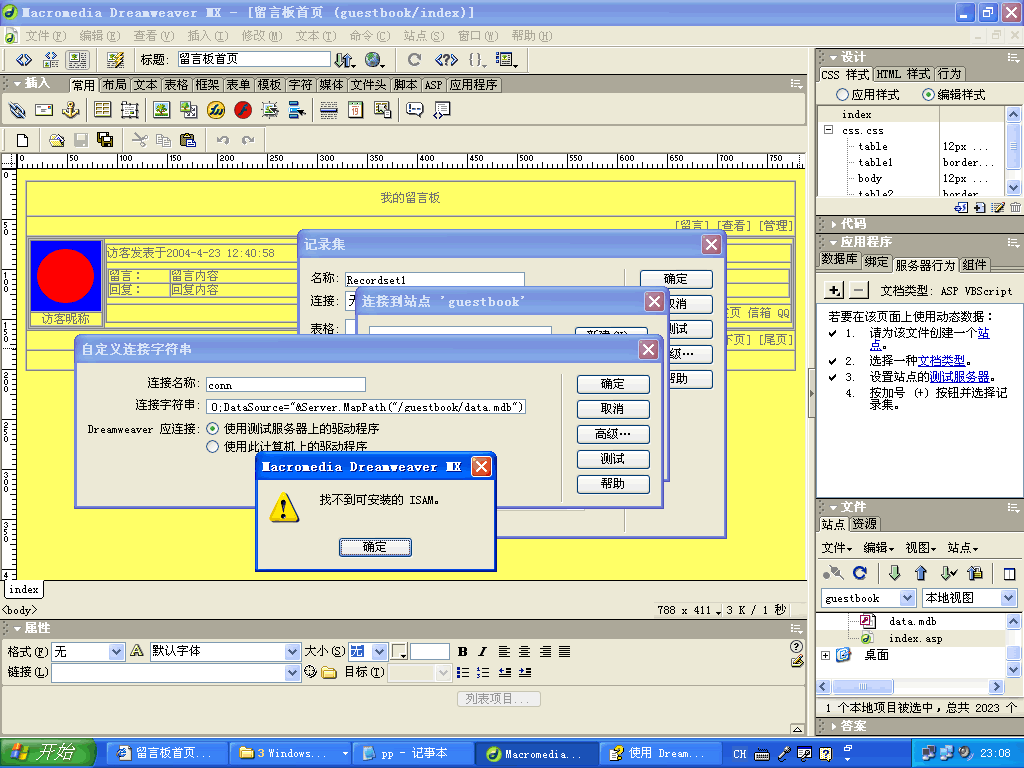
Task: Click the 标题 title field
Action: (x=253, y=59)
